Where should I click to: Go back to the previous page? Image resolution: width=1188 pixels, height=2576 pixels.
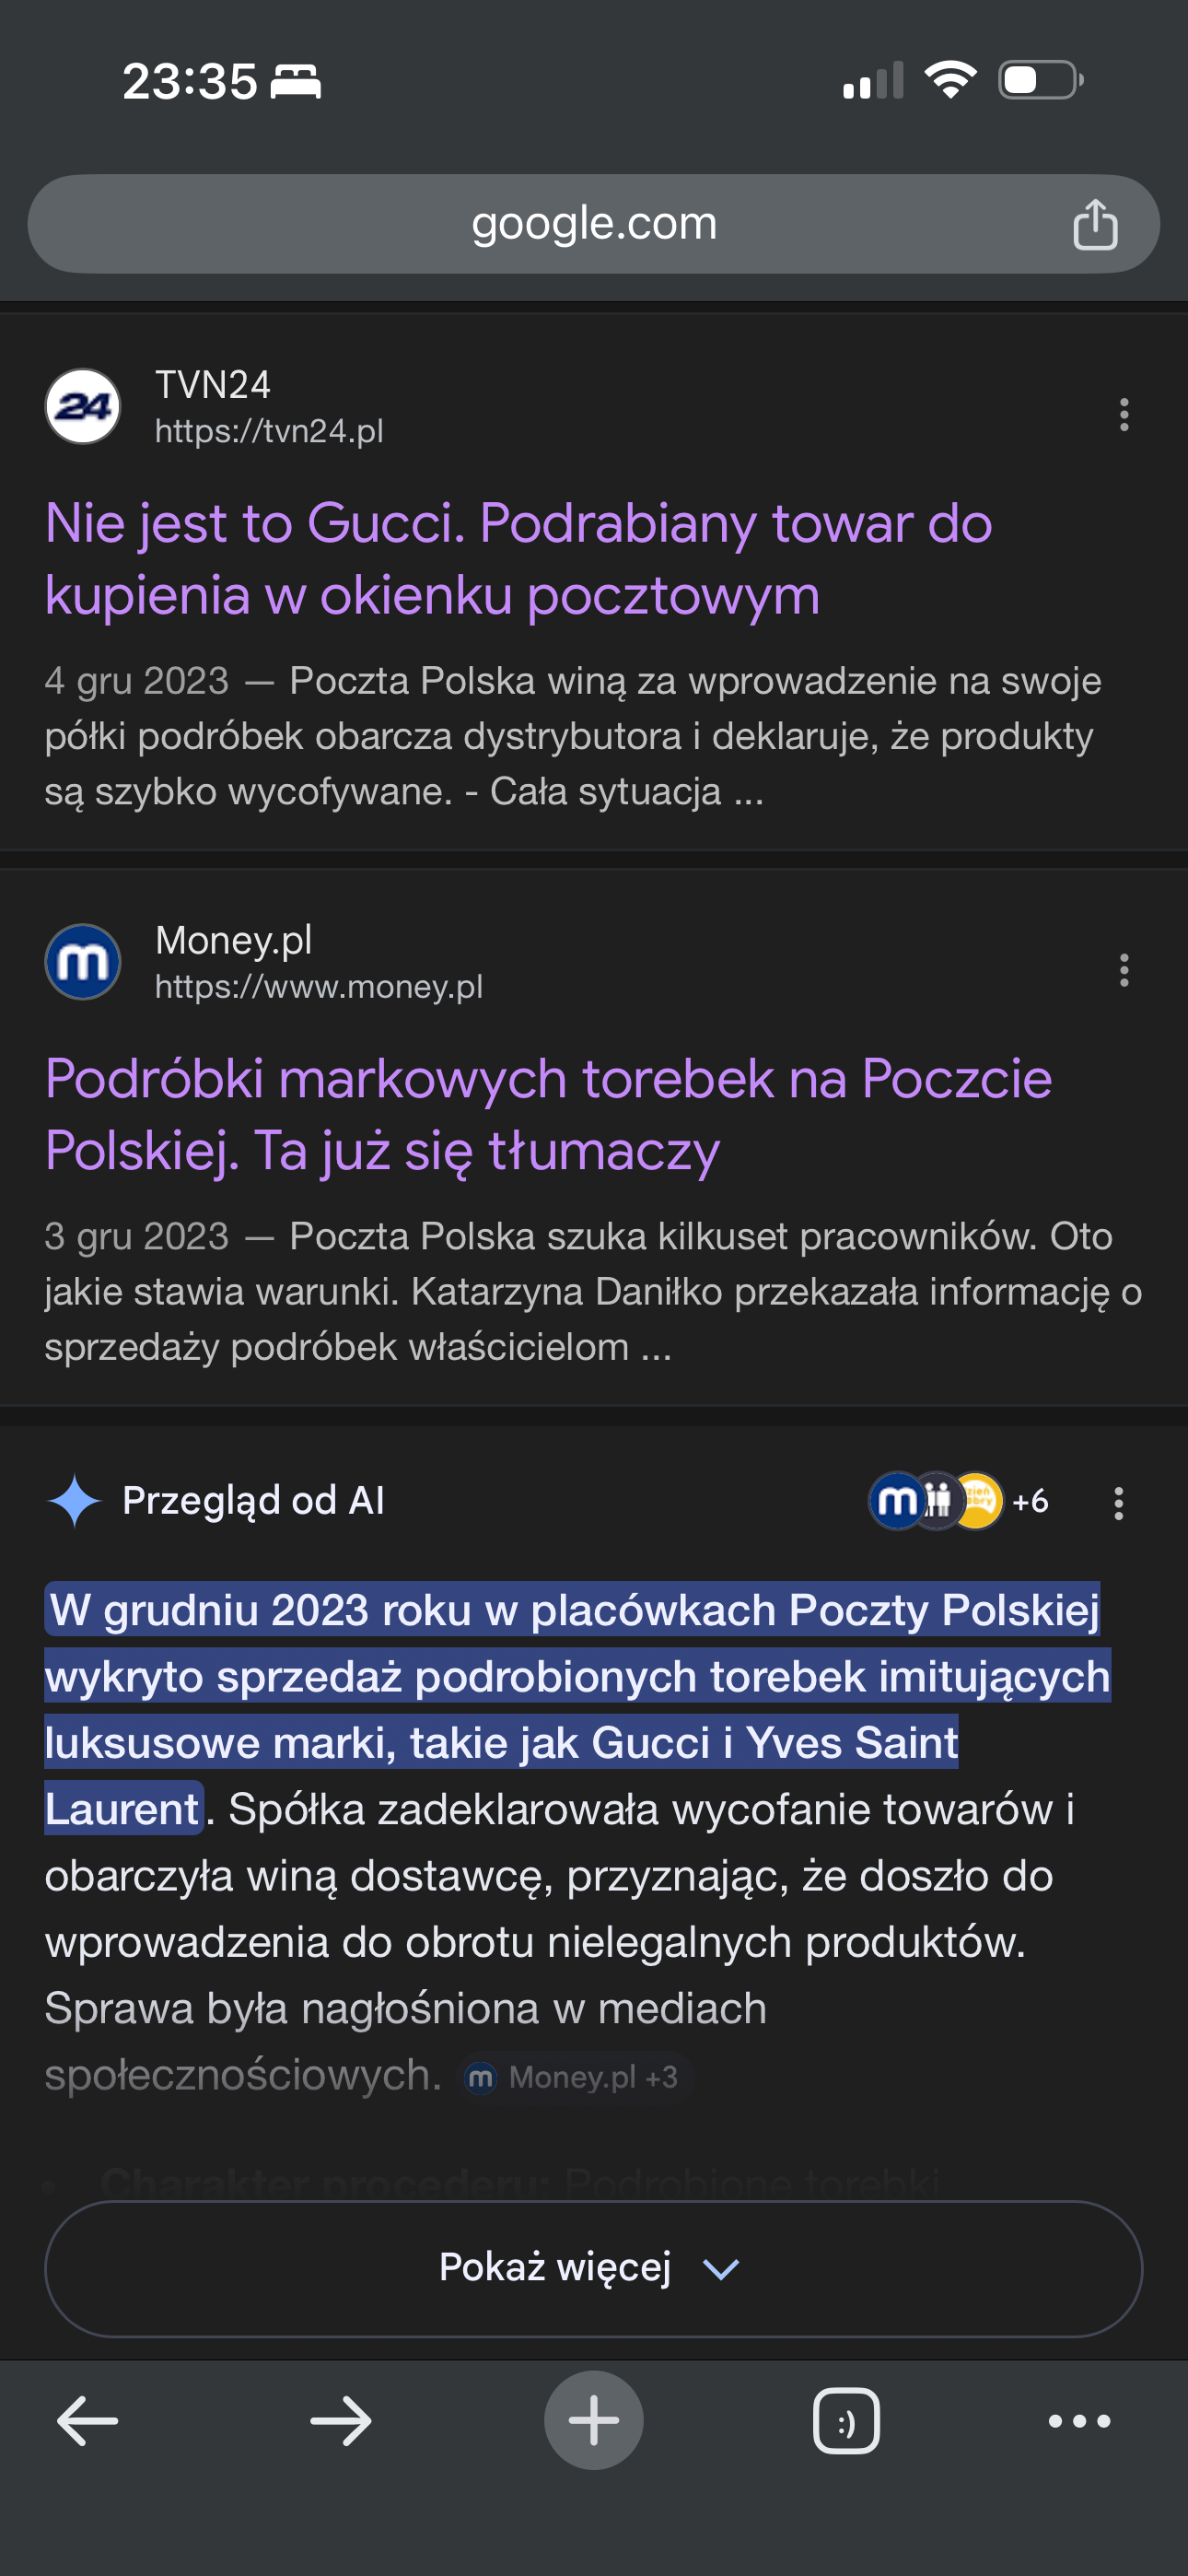[88, 2421]
